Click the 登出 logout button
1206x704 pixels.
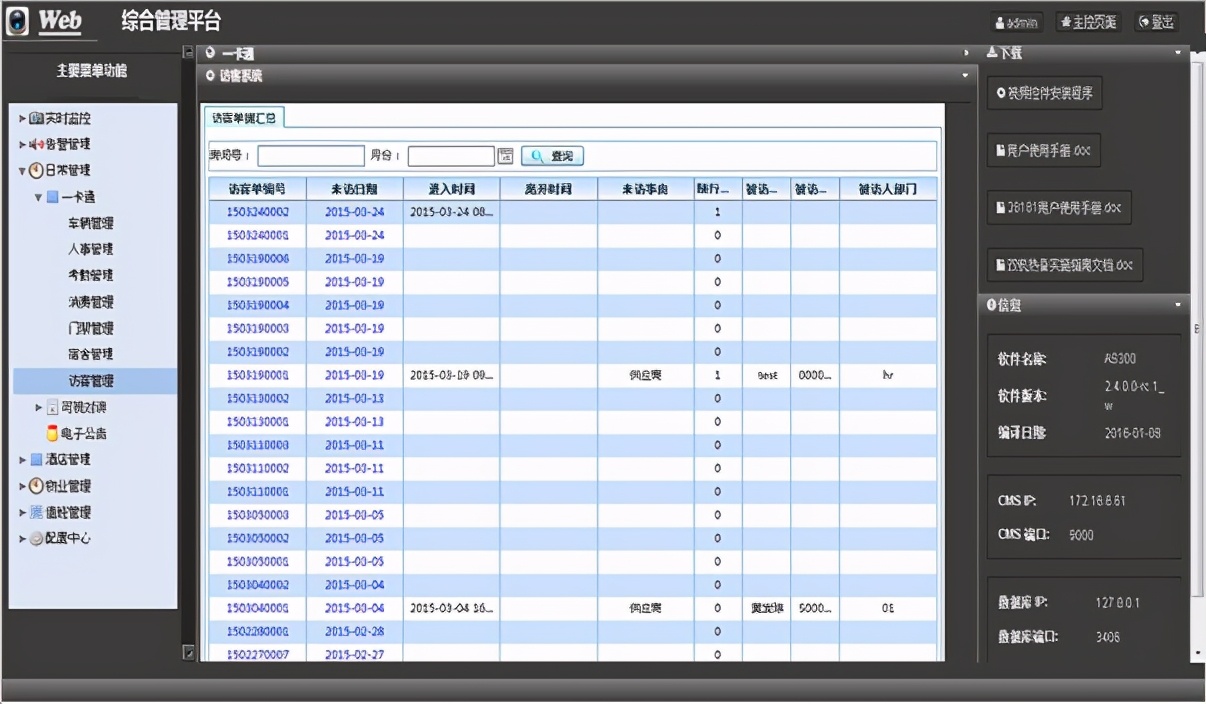[x=1155, y=23]
